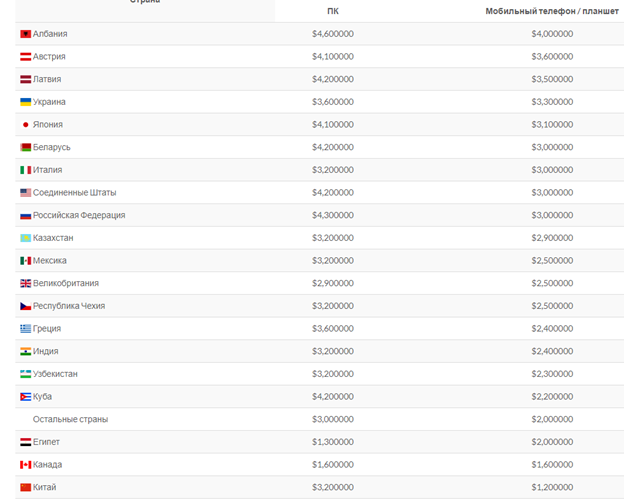Viewport: 624px width, 500px height.
Task: Click the Italy flag icon
Action: (x=25, y=170)
